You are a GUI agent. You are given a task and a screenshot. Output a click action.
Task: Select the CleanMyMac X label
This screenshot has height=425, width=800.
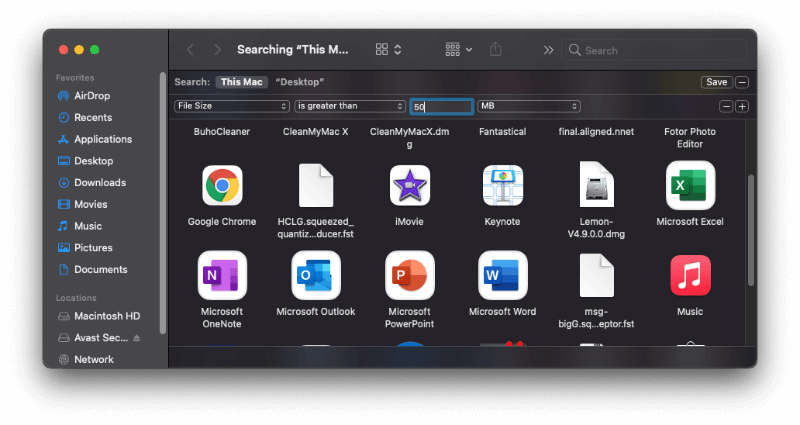(x=315, y=132)
